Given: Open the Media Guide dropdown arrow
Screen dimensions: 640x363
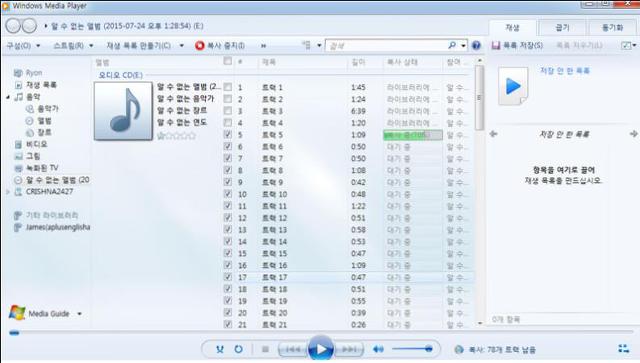Looking at the screenshot, I should click(80, 314).
